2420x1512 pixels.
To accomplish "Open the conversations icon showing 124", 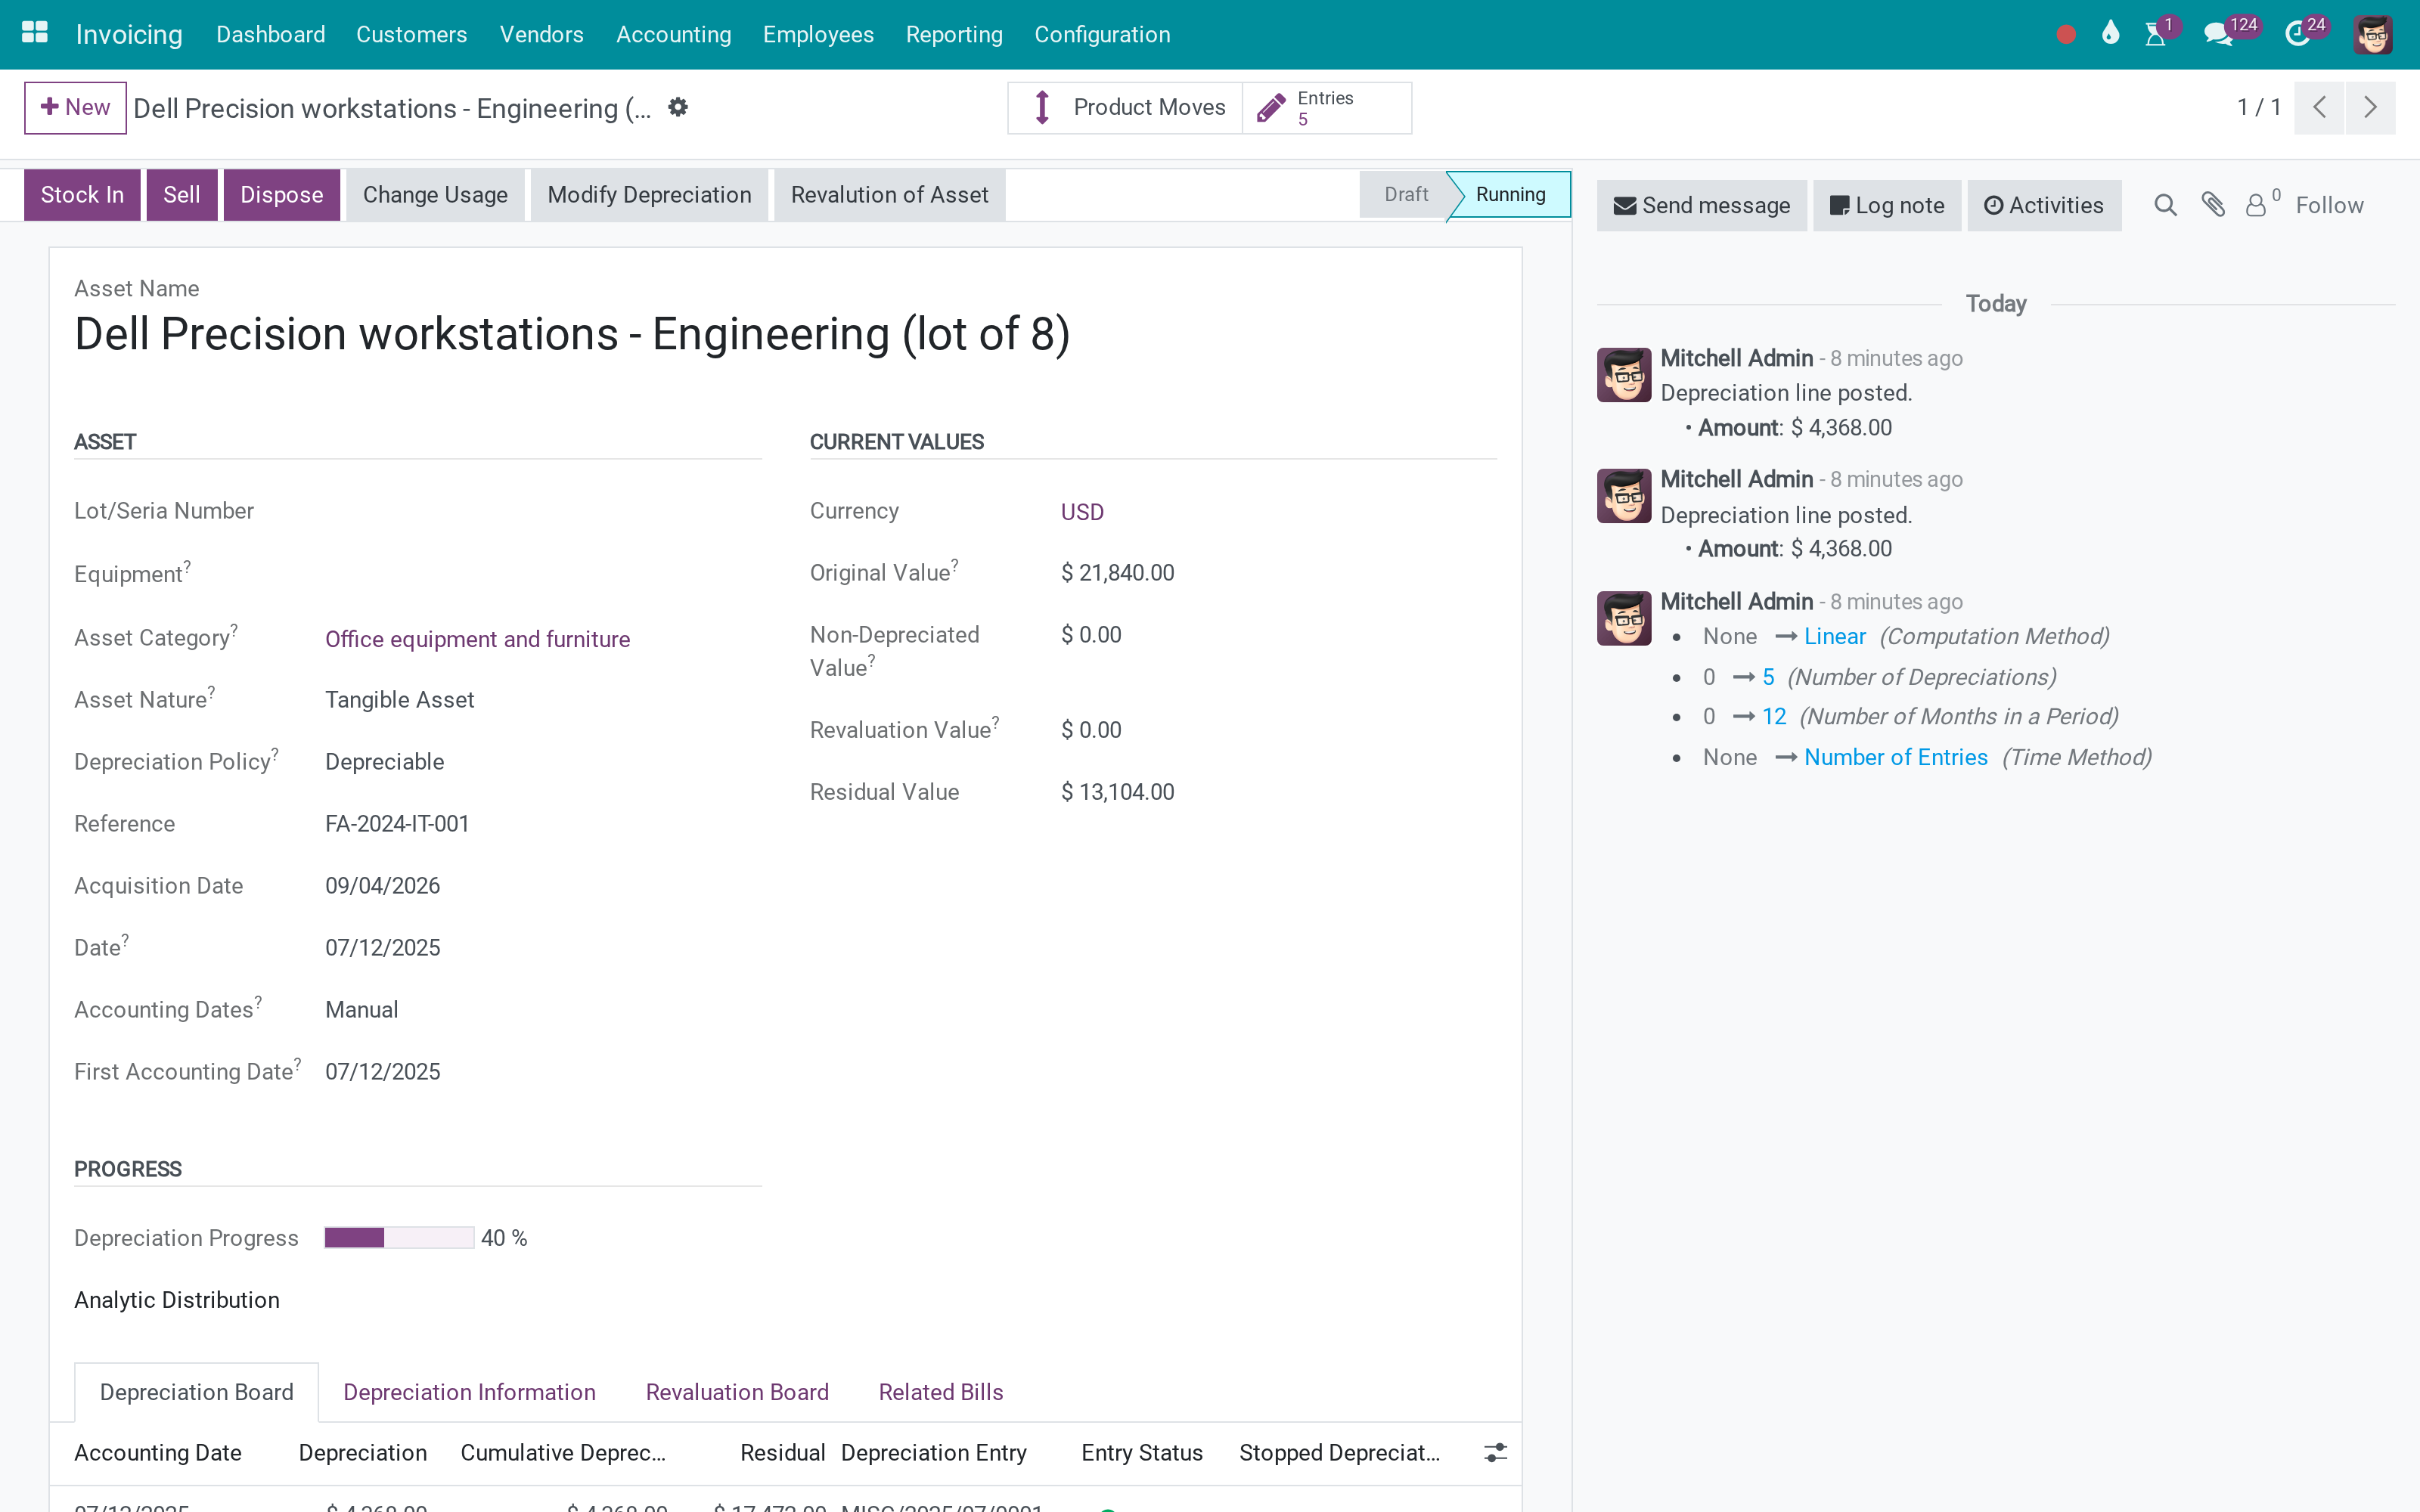I will (2217, 35).
